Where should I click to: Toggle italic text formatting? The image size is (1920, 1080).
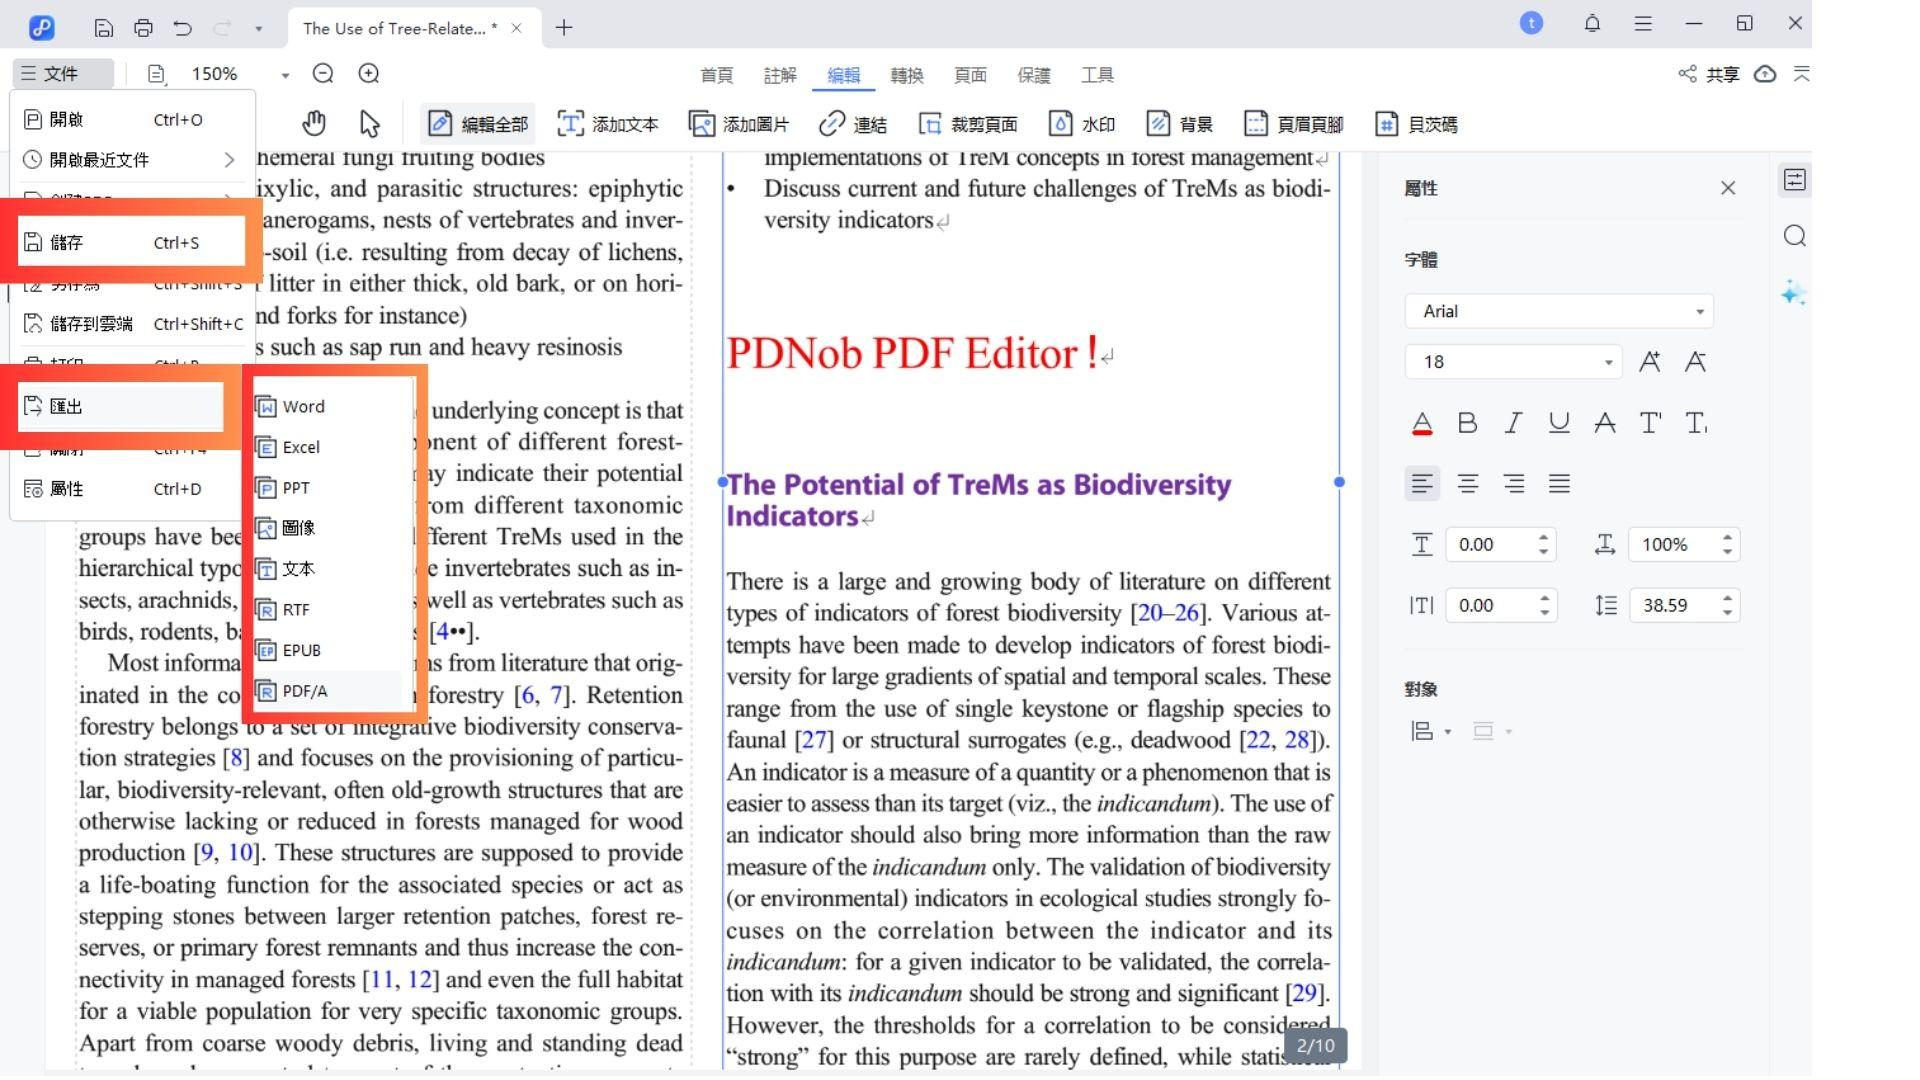pos(1513,423)
